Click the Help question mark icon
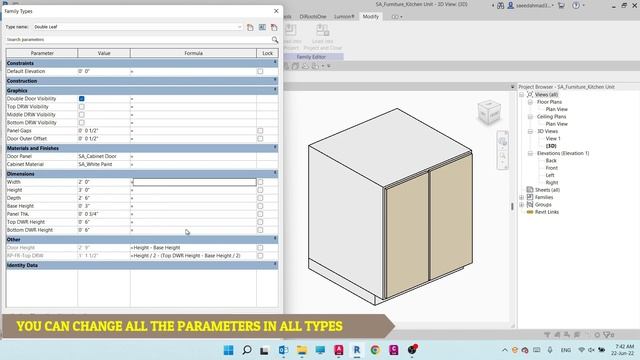 pos(576,5)
